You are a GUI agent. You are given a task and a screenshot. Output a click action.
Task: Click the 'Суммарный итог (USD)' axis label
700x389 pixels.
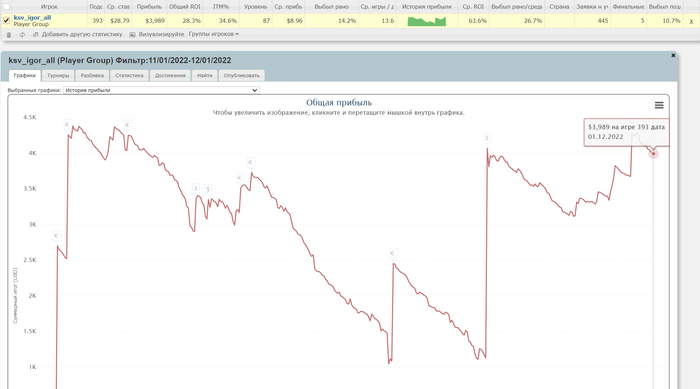pyautogui.click(x=15, y=296)
